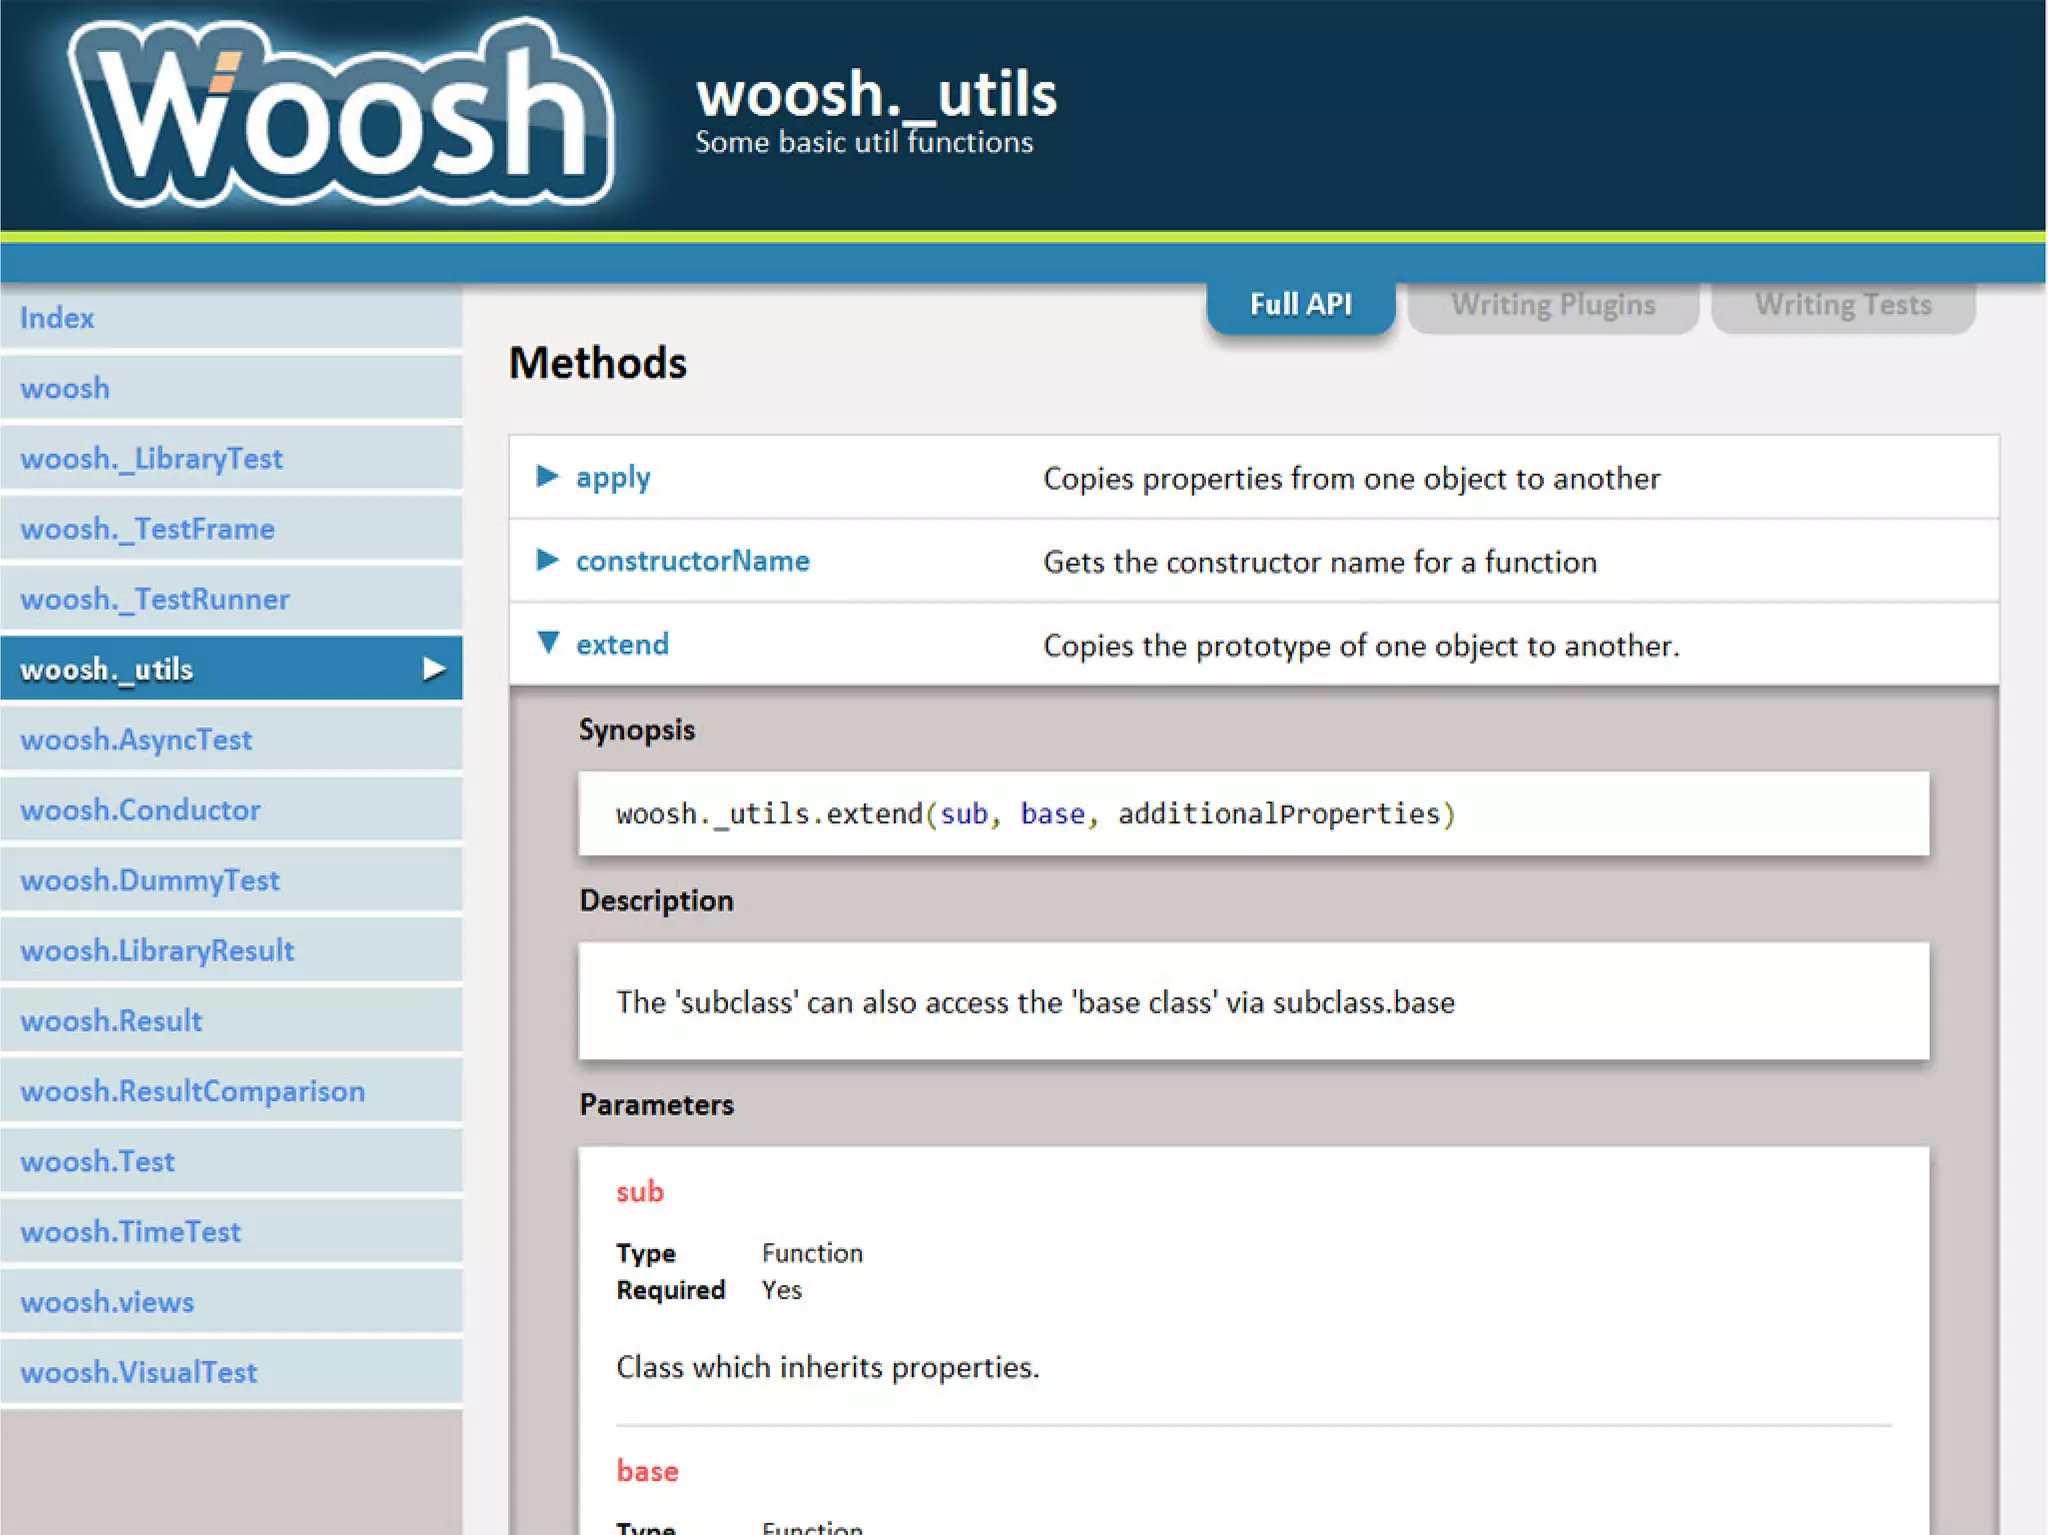Click the apply method link
This screenshot has width=2048, height=1535.
[x=613, y=478]
